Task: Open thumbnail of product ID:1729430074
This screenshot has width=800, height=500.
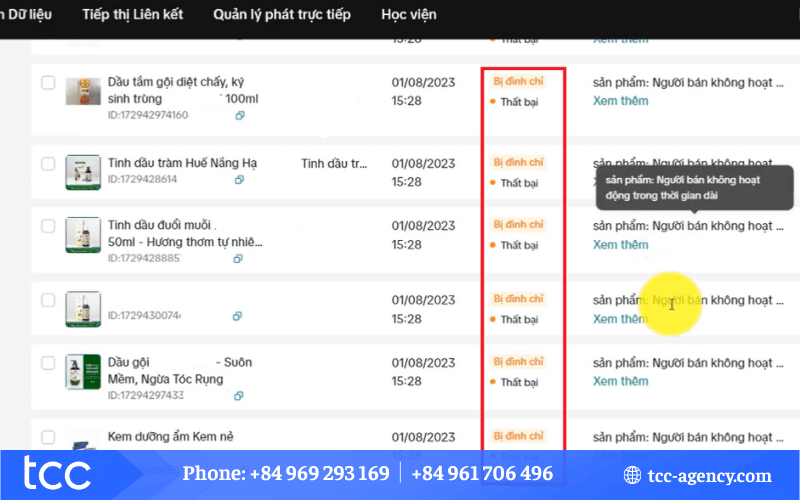Action: pos(83,309)
